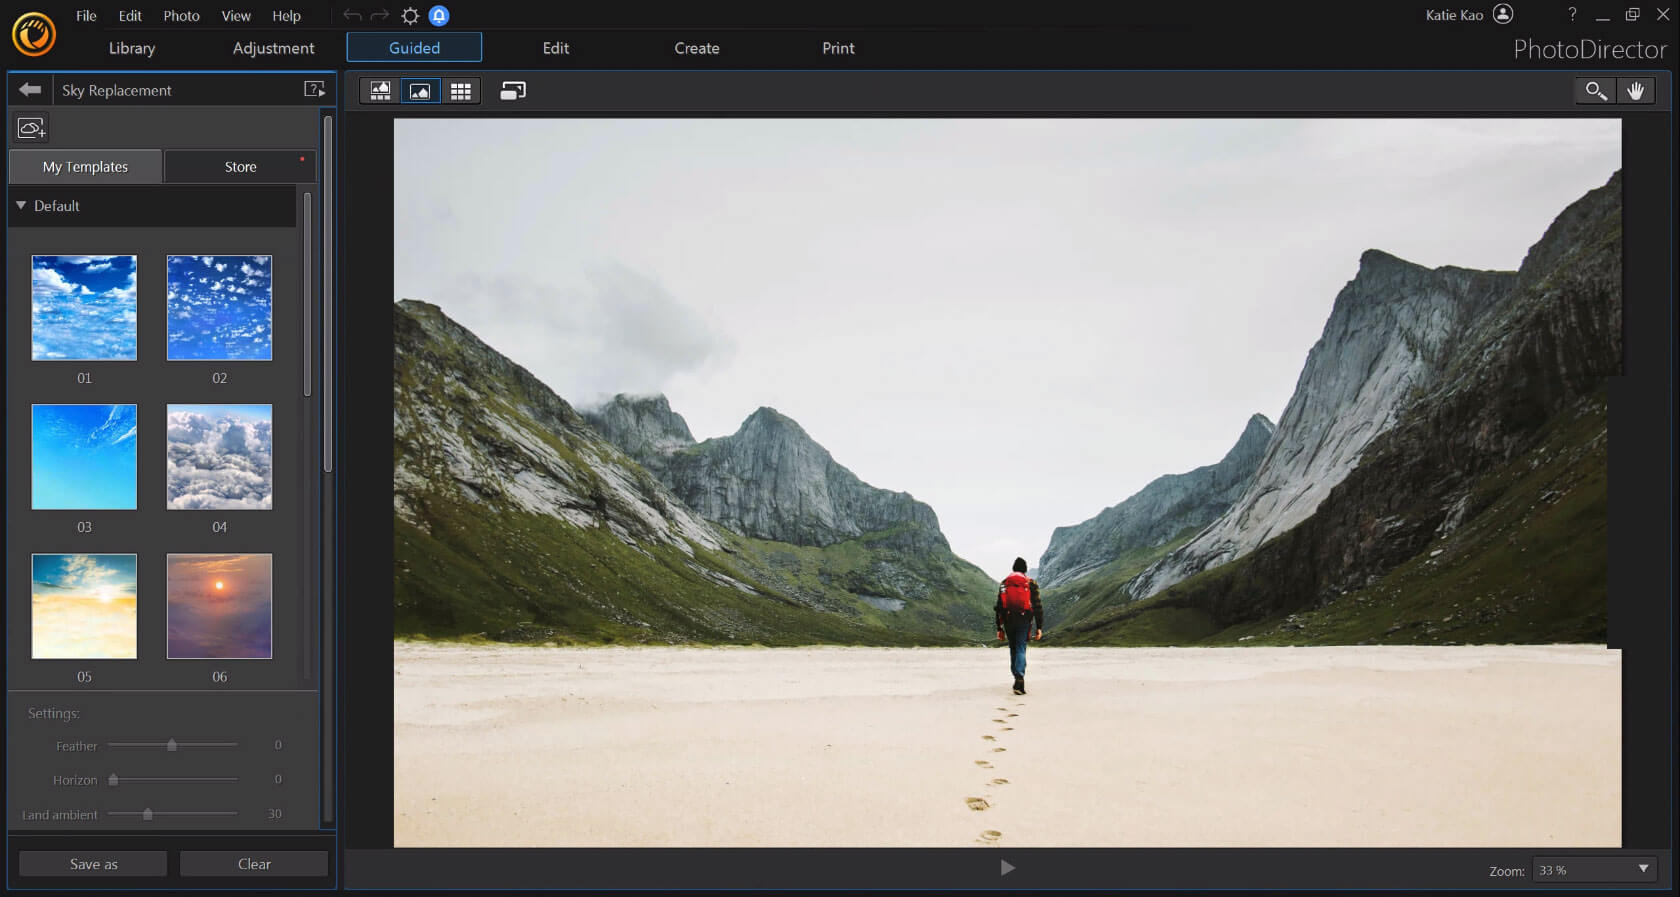Viewport: 1680px width, 897px height.
Task: Switch to thumbnail grid view mode
Action: click(x=460, y=91)
